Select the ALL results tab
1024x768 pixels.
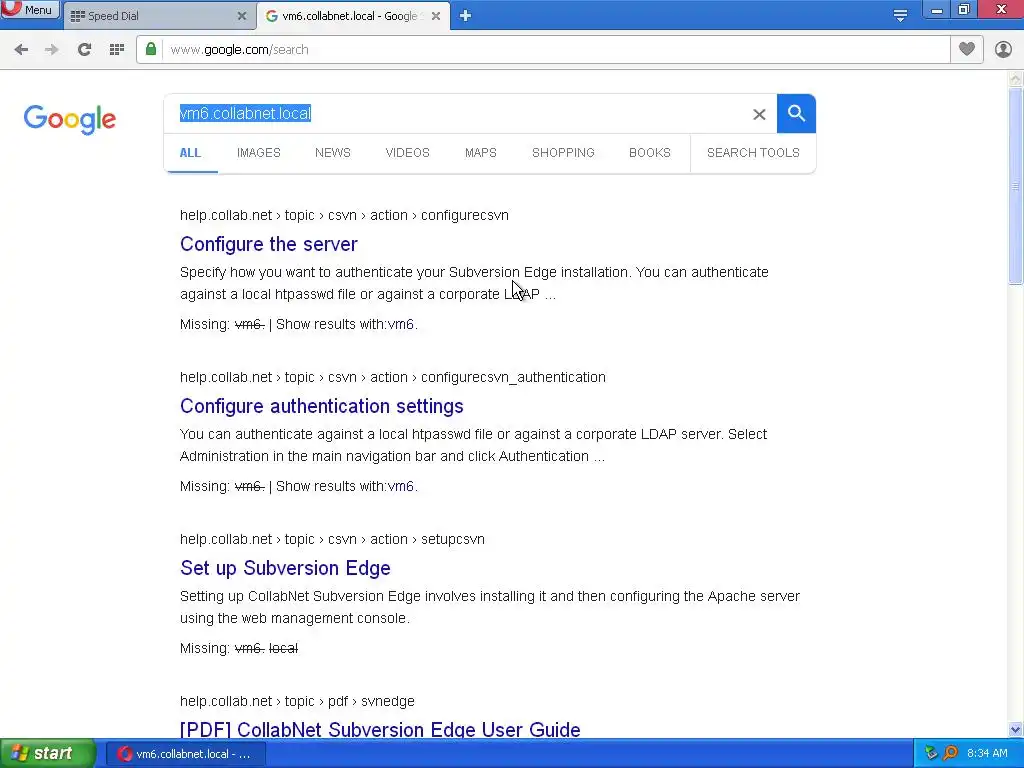click(x=190, y=153)
